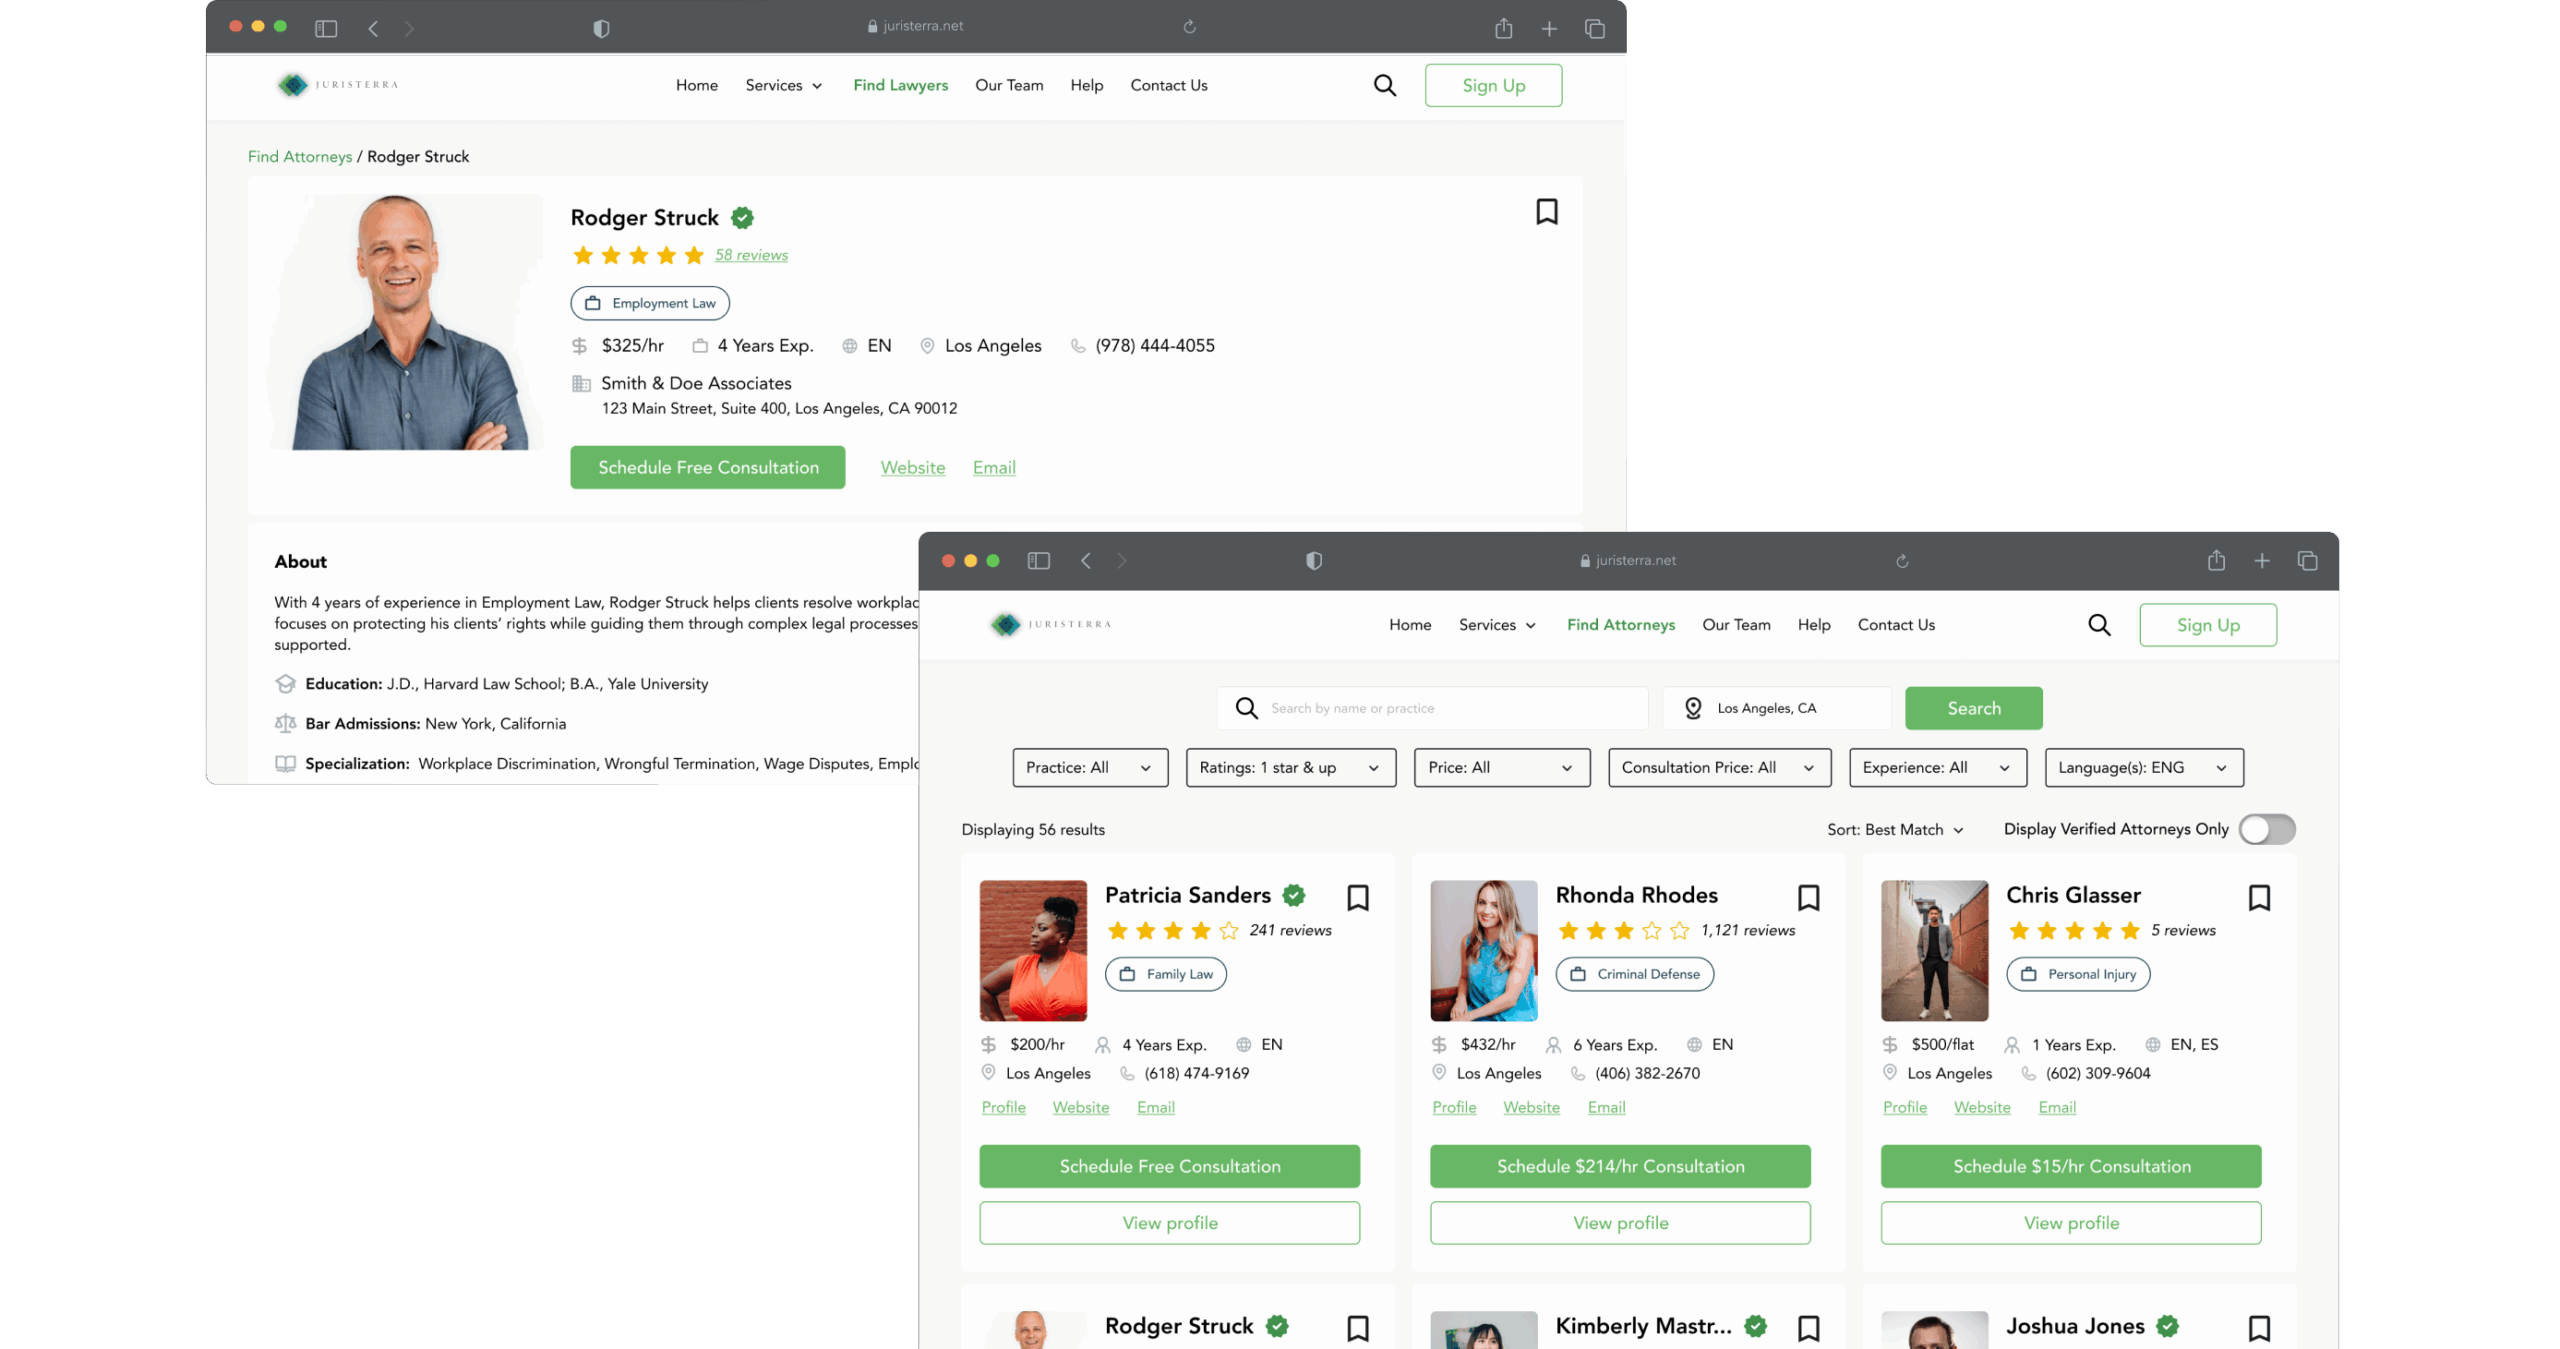This screenshot has height=1349, width=2560.
Task: Click Schedule $214/hr Consultation button
Action: 1619,1166
